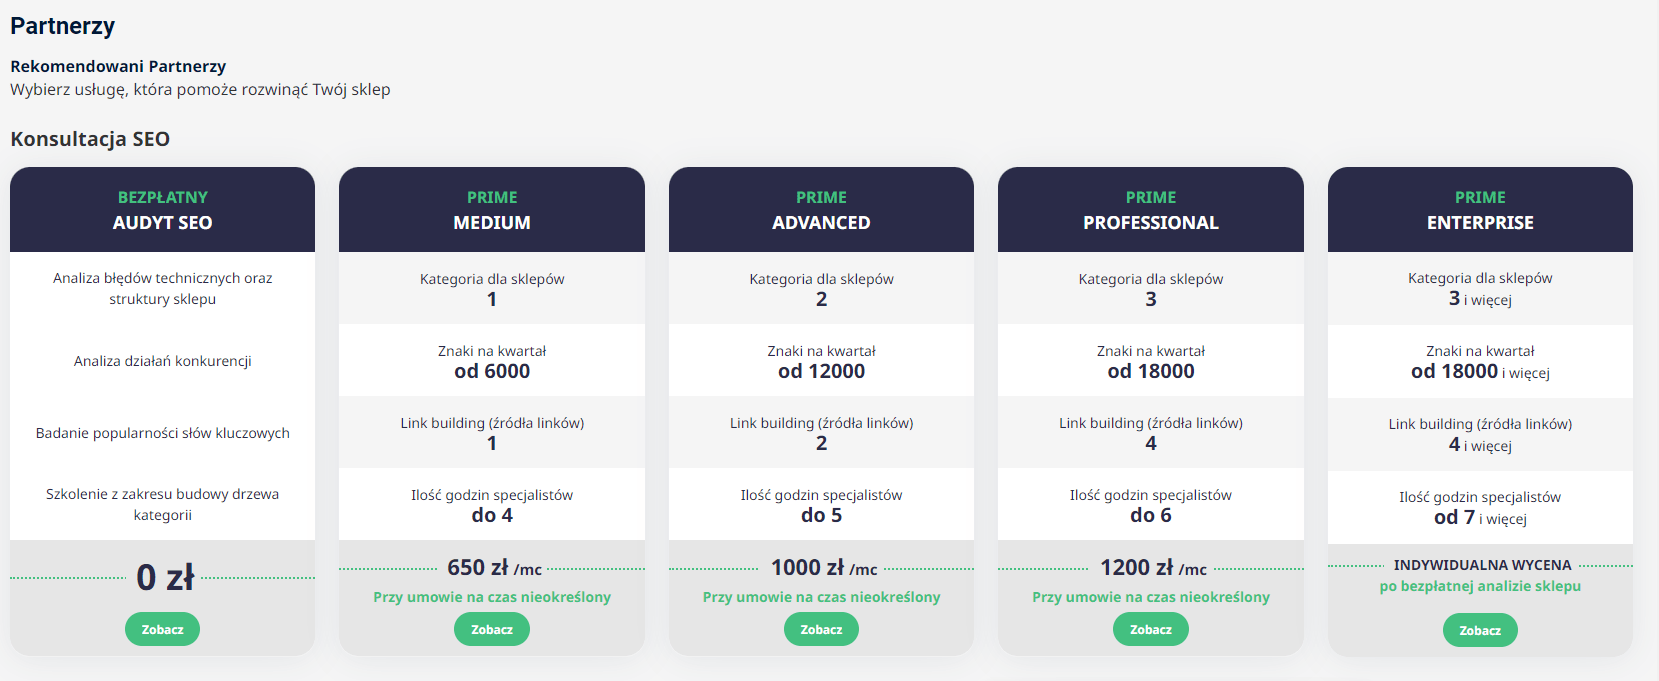Click the 0 zł price

click(165, 577)
